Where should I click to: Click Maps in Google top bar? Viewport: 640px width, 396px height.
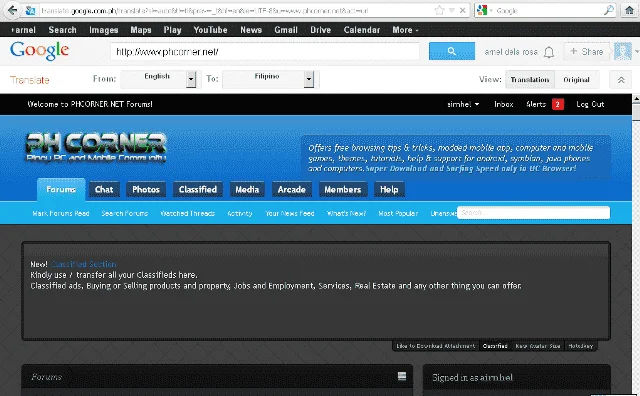(141, 30)
